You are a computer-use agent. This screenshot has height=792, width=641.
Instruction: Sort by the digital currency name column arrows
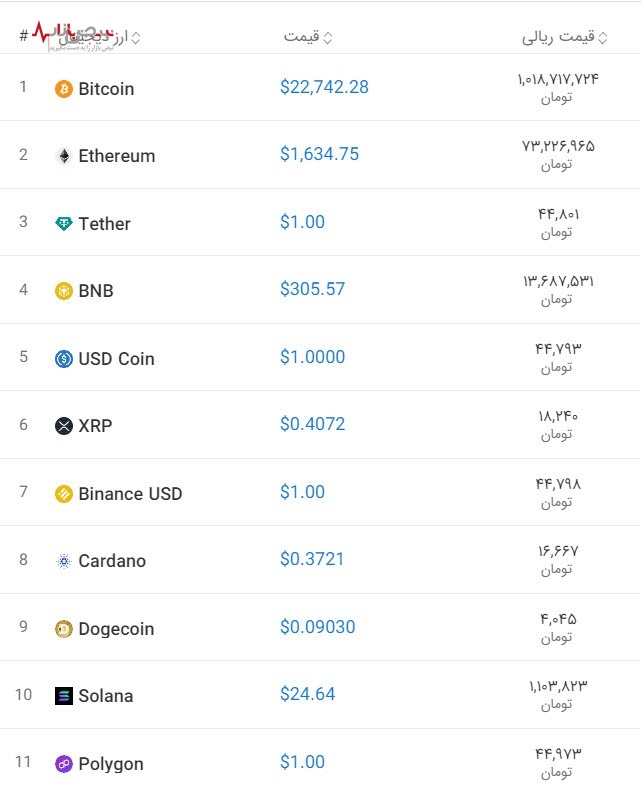[x=136, y=38]
